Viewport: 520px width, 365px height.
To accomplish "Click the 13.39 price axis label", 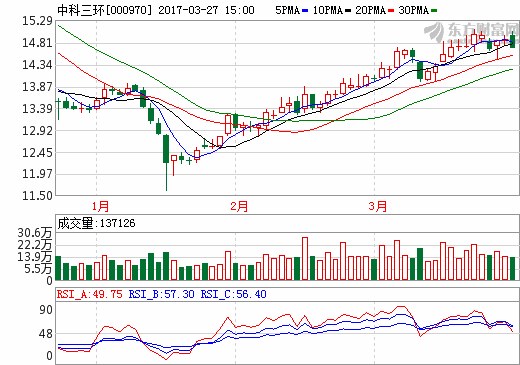I will pyautogui.click(x=37, y=109).
